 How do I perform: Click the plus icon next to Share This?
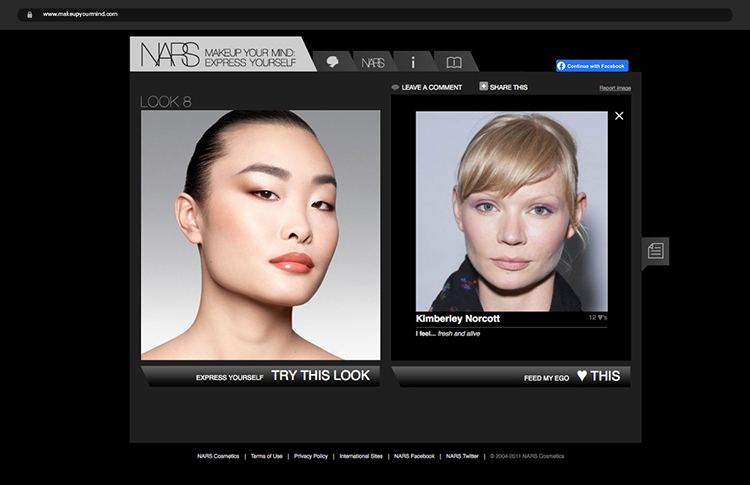coord(484,87)
